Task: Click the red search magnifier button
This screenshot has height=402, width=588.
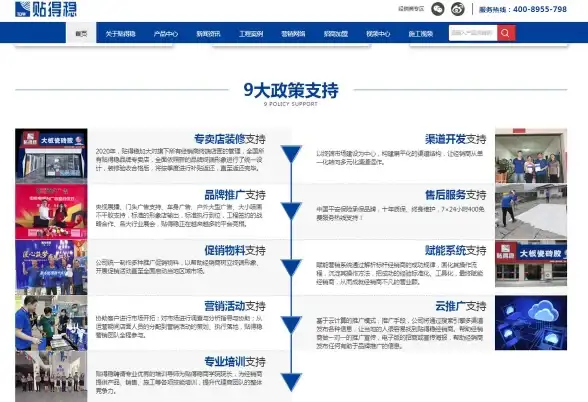Action: [506, 33]
